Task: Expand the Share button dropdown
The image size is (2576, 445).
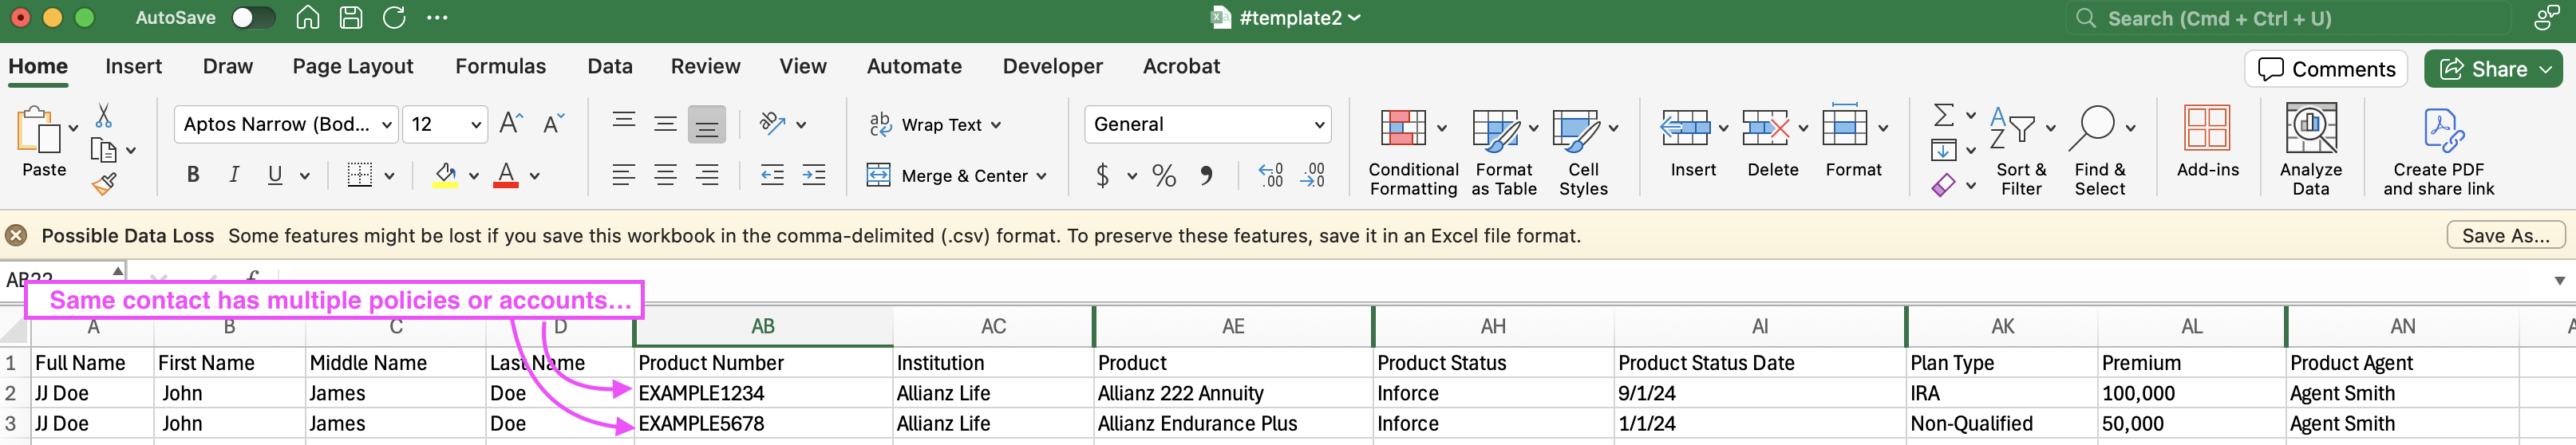Action: pyautogui.click(x=2546, y=69)
